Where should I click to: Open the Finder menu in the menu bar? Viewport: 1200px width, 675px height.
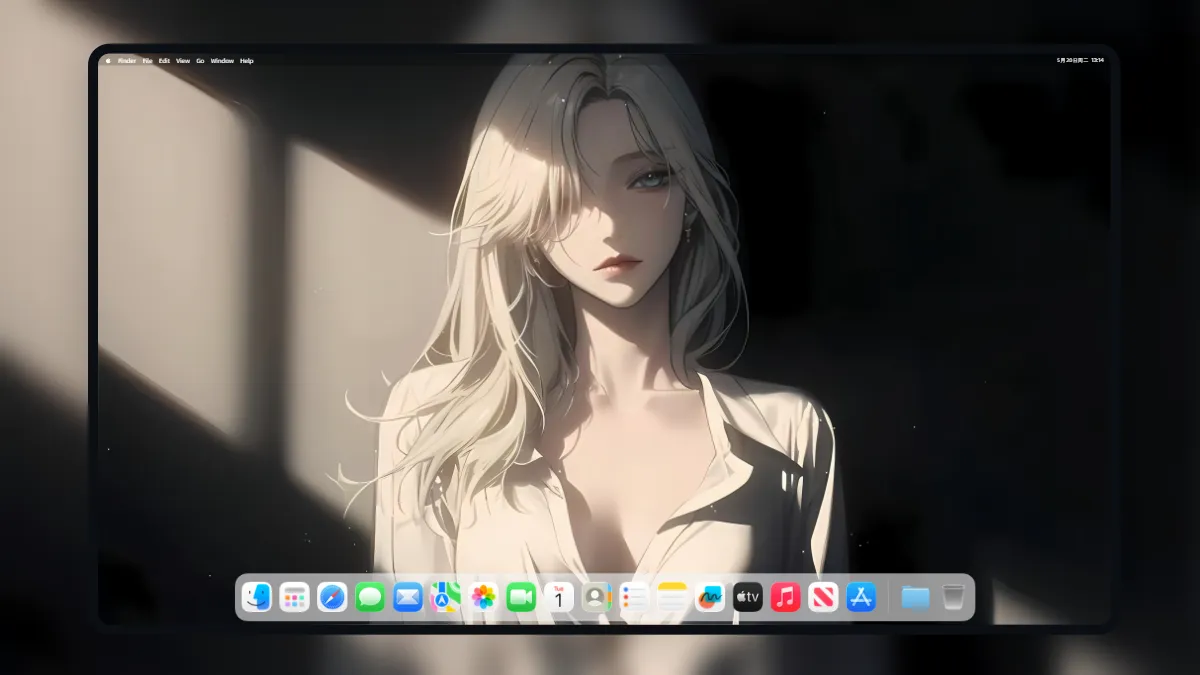[x=127, y=61]
